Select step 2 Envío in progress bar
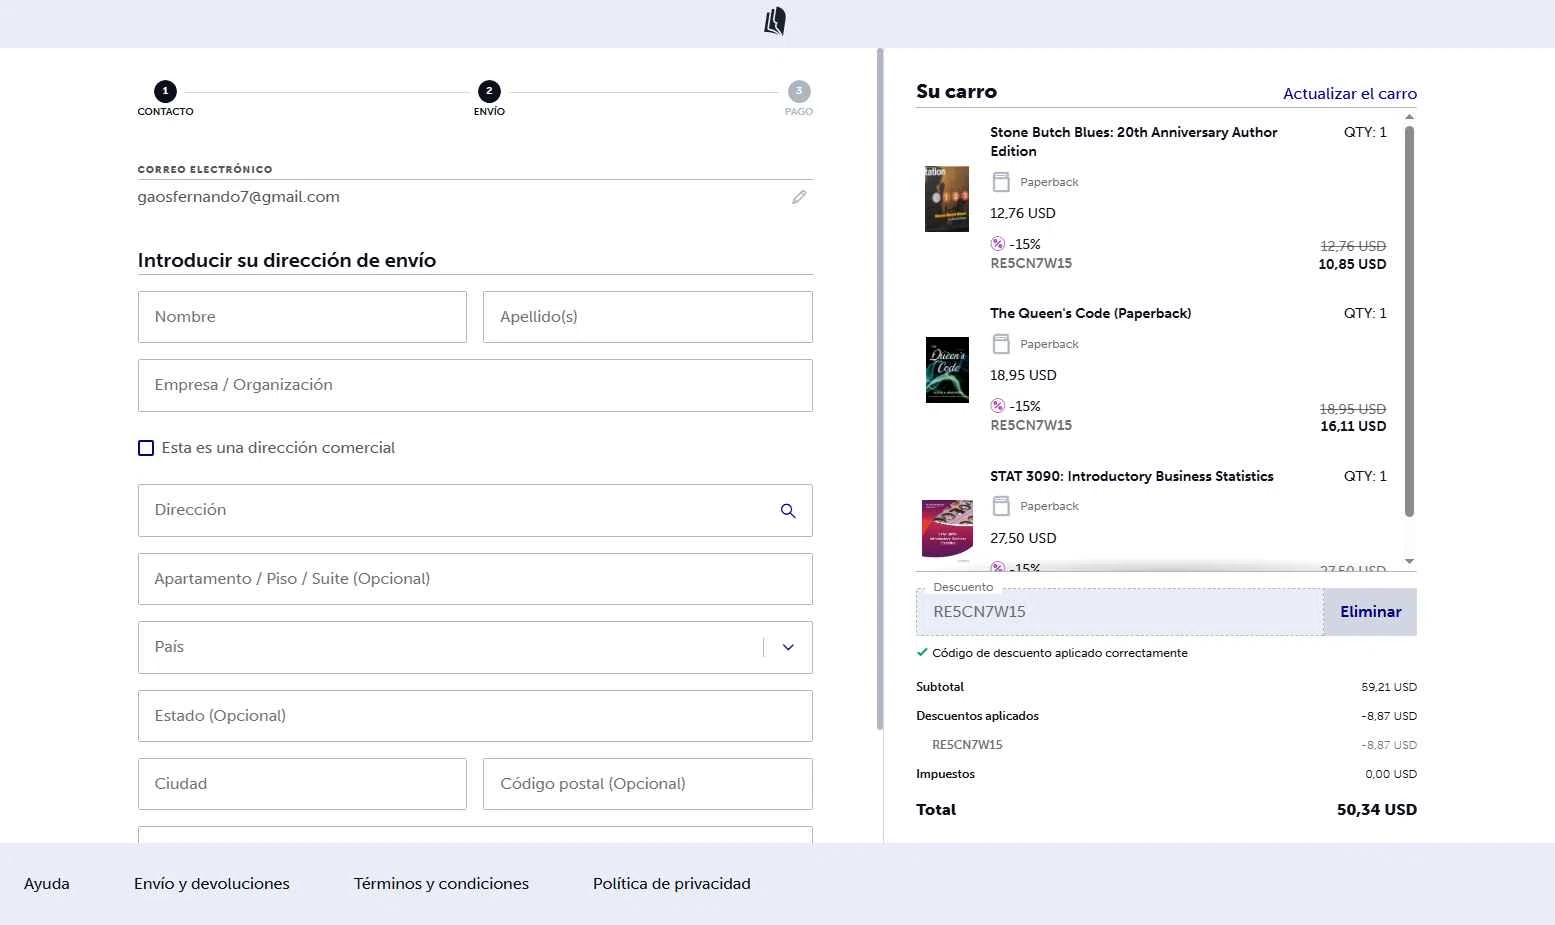This screenshot has width=1555, height=925. [489, 92]
